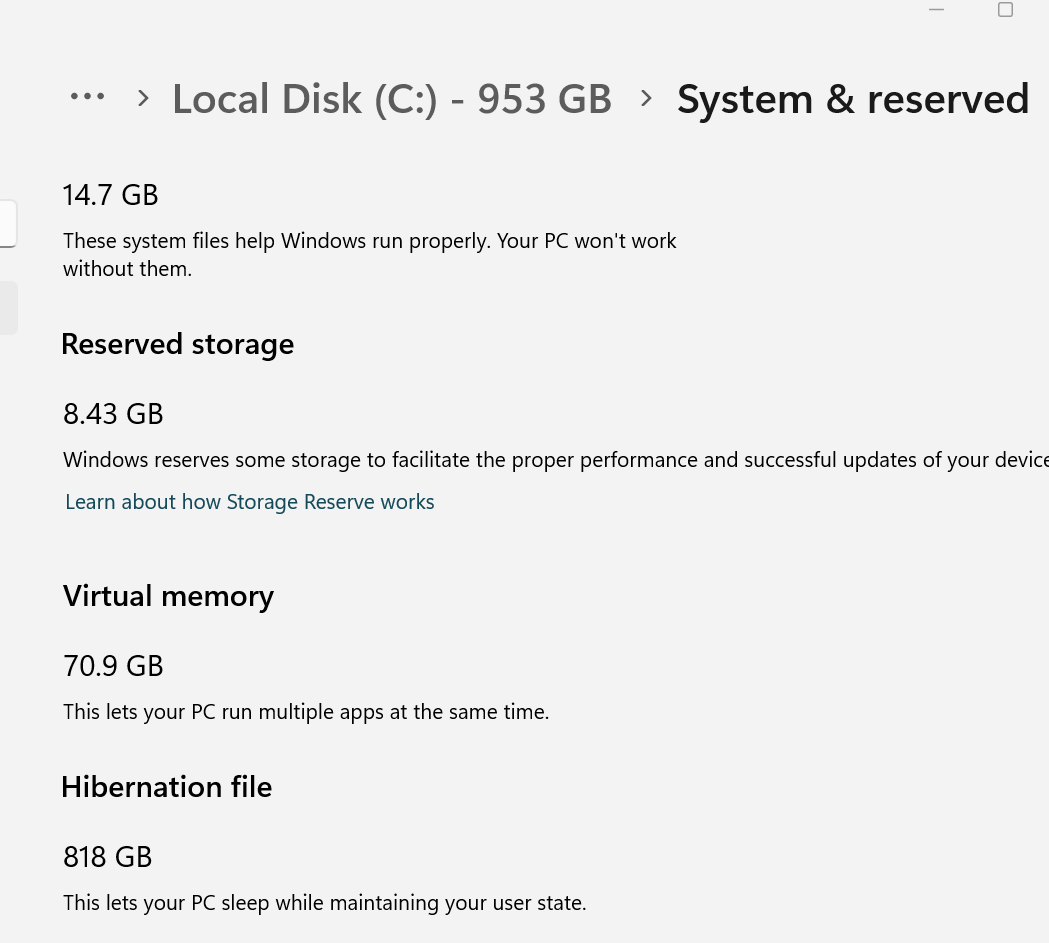Open Learn about how Storage Reserve works

point(249,502)
